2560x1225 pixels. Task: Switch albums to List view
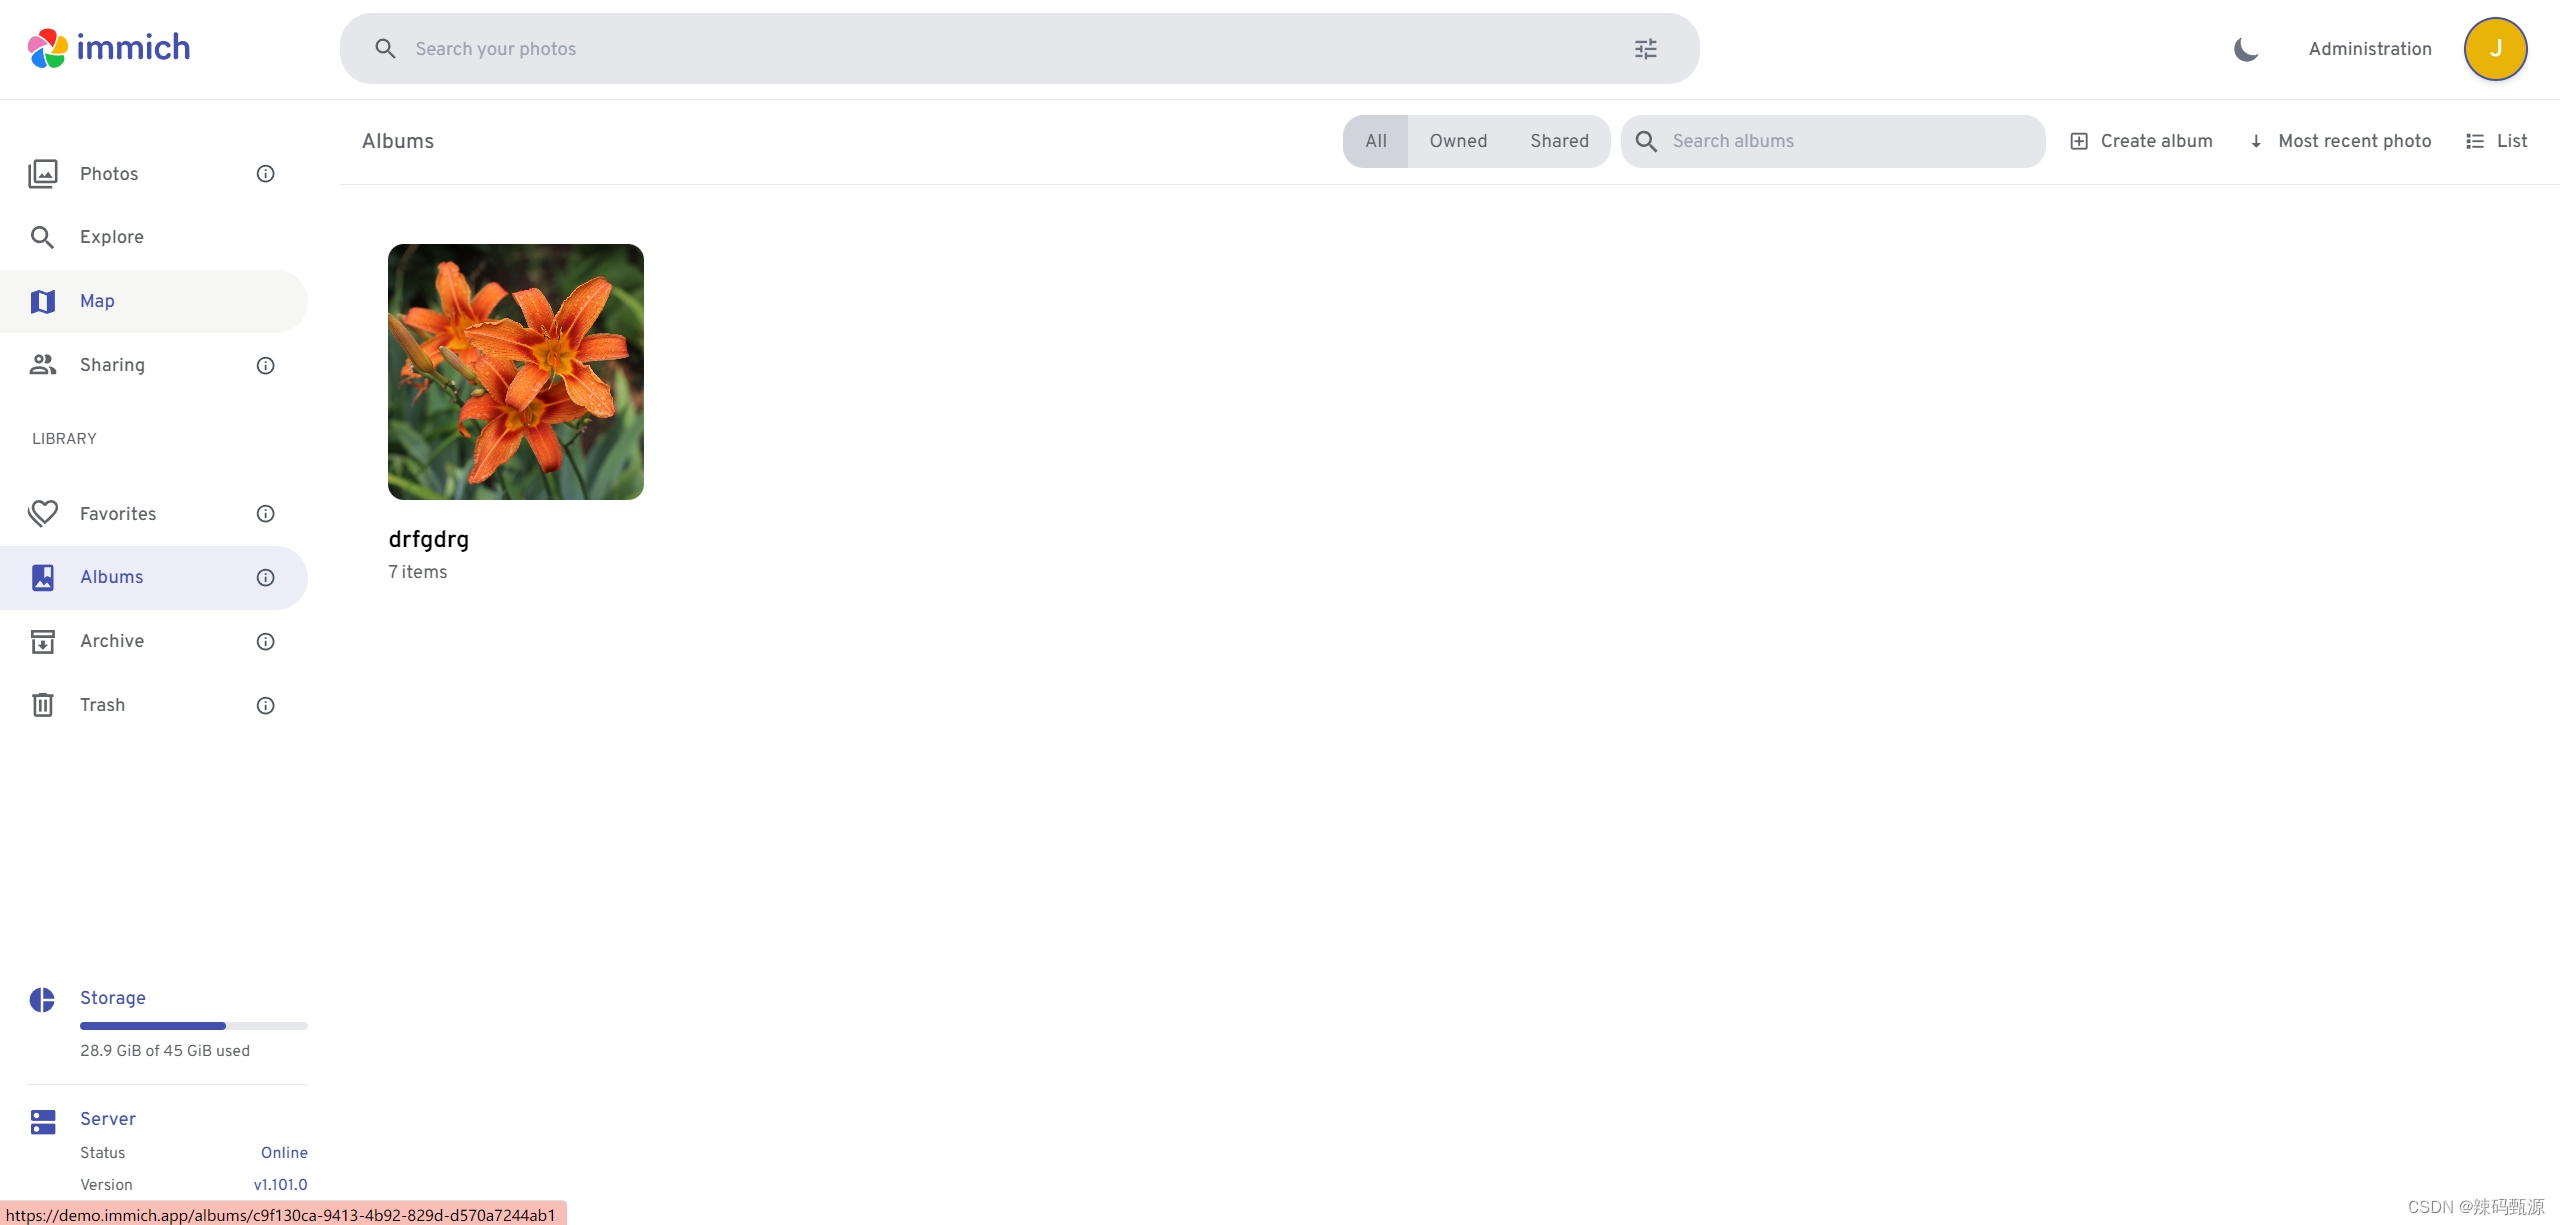click(2497, 141)
